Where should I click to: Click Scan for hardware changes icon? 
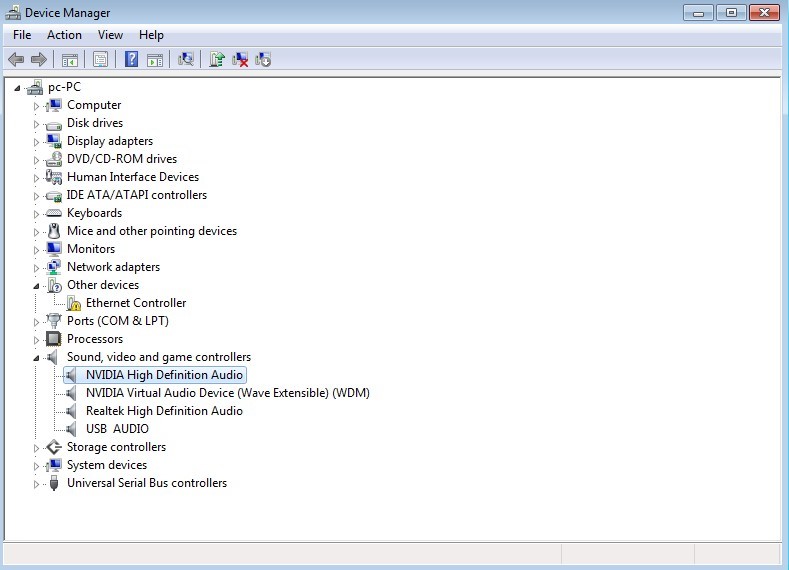point(186,59)
